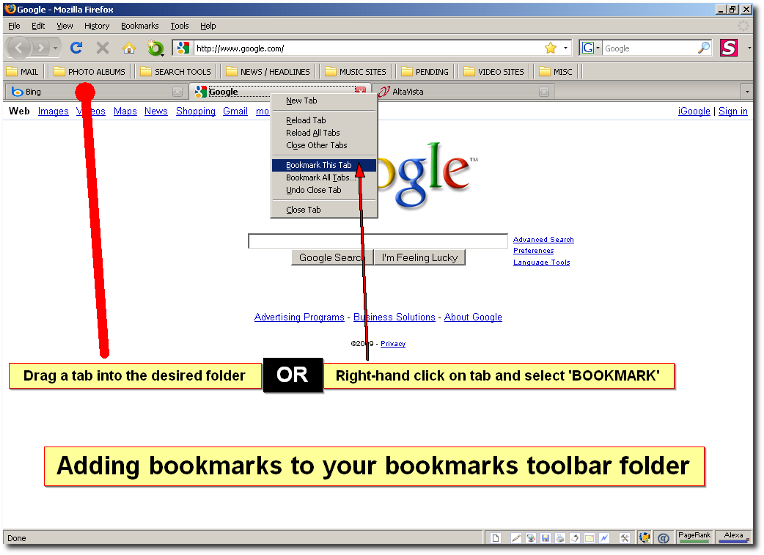Select Bookmark This Tab
This screenshot has height=555, width=764.
[x=324, y=165]
